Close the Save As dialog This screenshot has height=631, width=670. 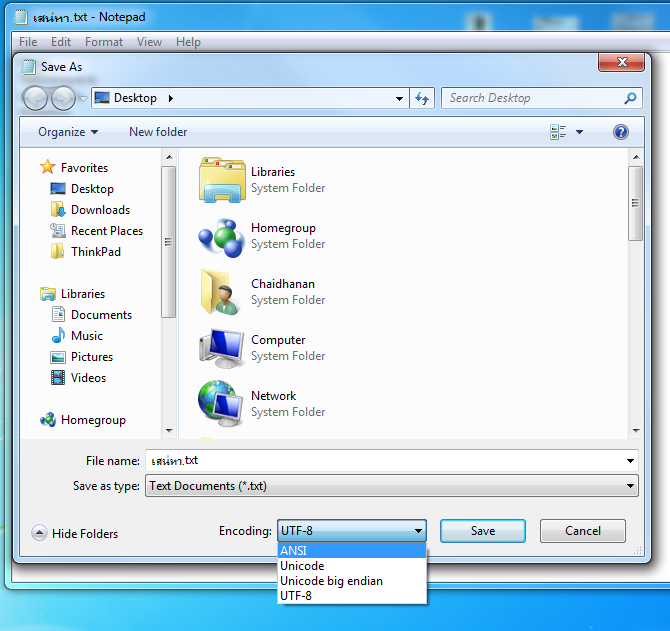tap(622, 62)
